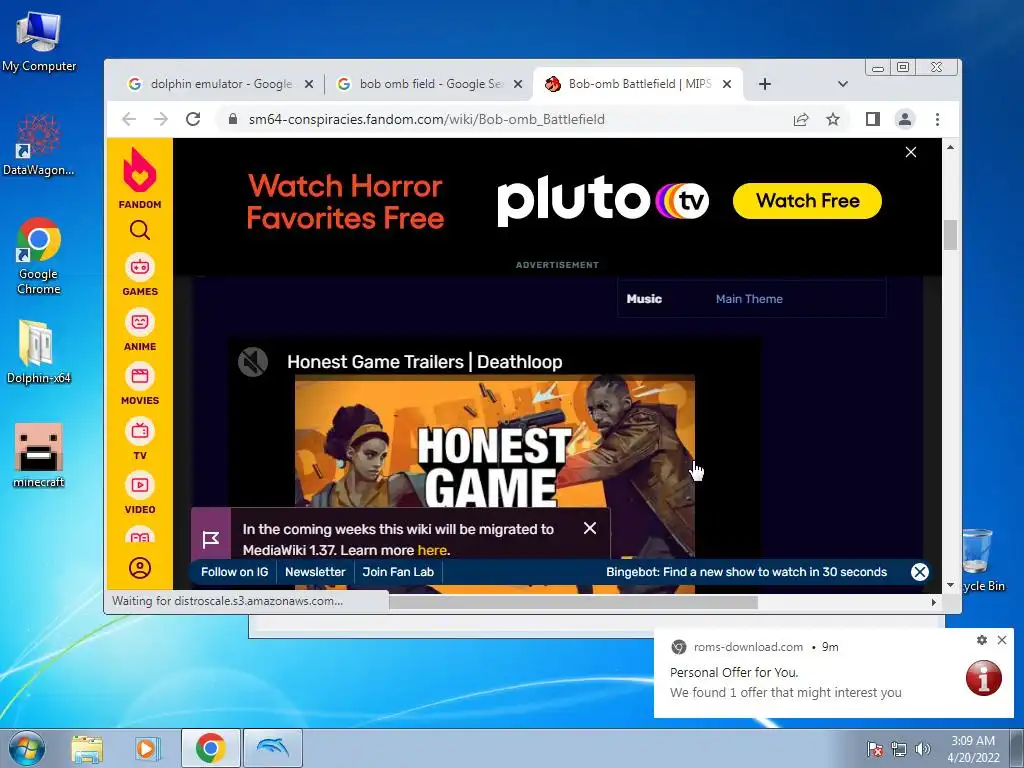Image resolution: width=1024 pixels, height=768 pixels.
Task: Close the Bingebot banner
Action: 920,572
